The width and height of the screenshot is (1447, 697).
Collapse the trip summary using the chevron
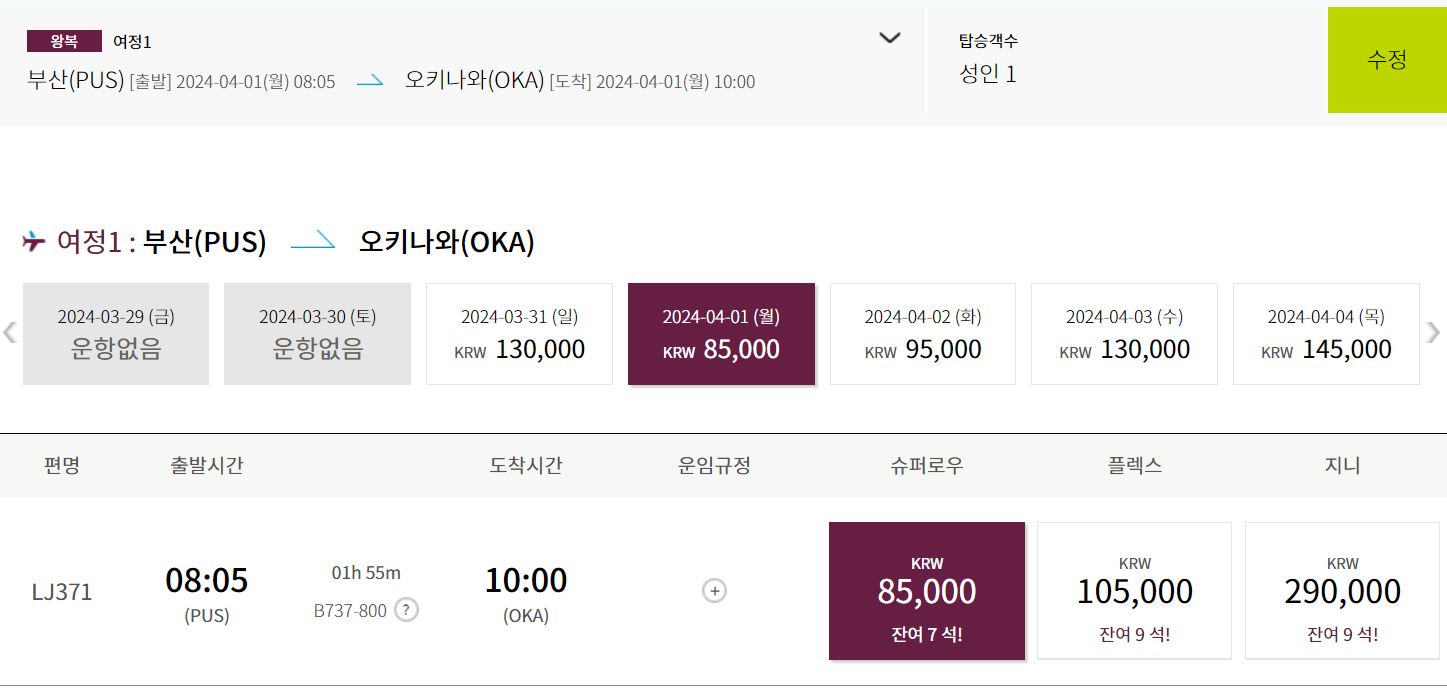pos(888,38)
